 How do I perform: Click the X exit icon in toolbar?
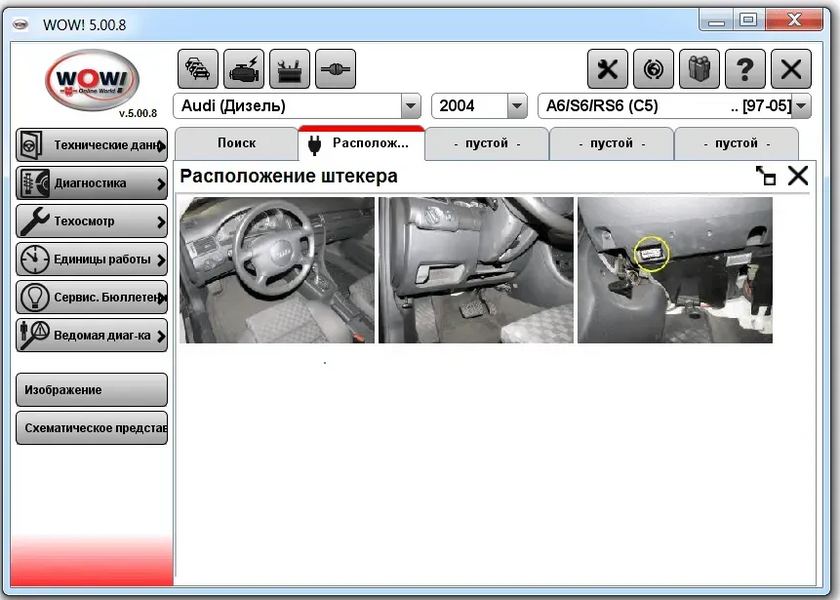[791, 69]
